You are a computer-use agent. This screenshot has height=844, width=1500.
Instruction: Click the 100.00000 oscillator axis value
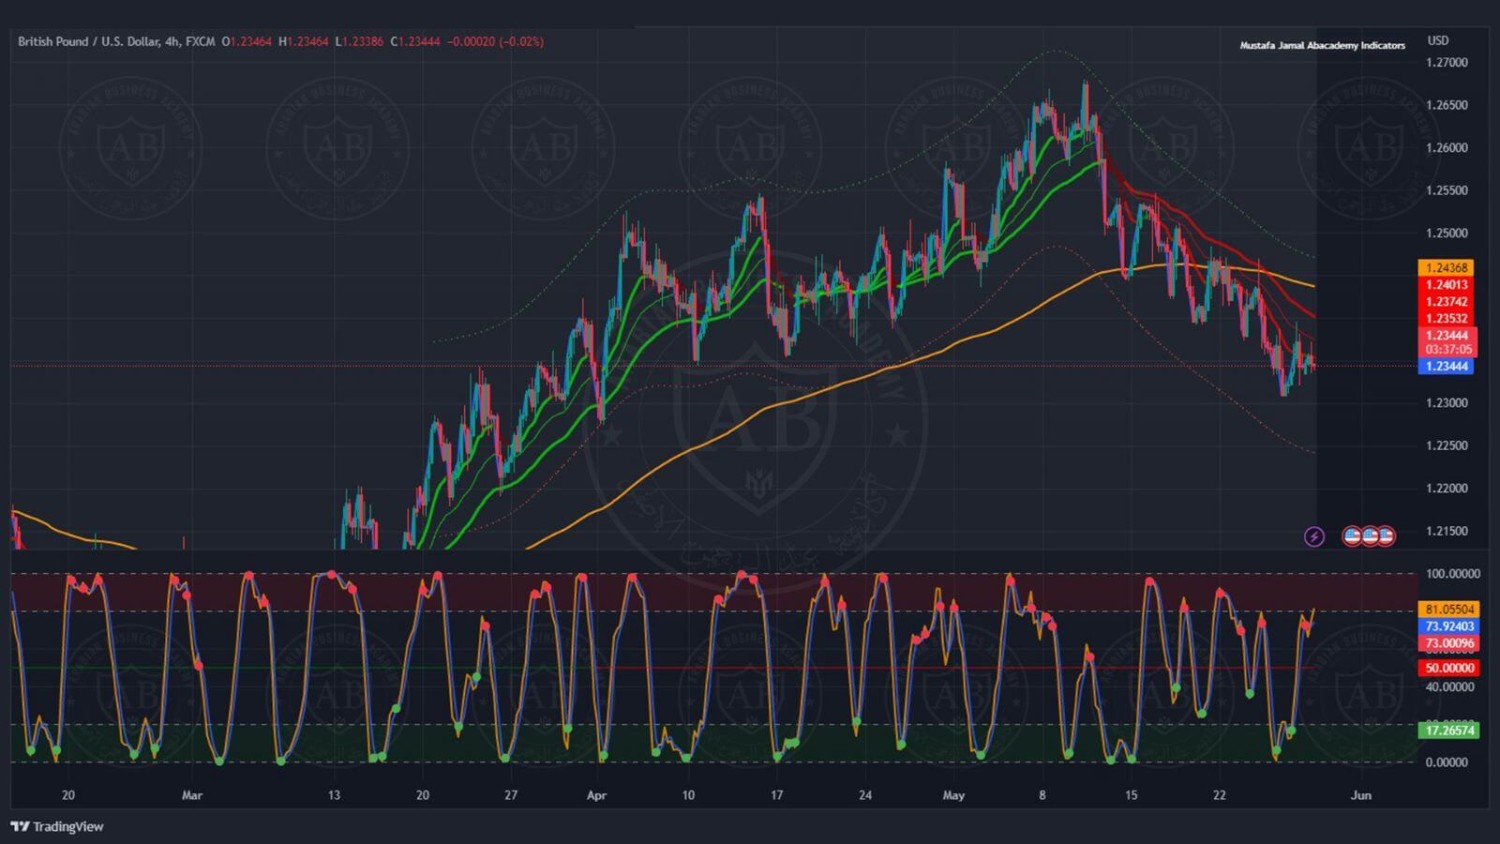click(1453, 574)
